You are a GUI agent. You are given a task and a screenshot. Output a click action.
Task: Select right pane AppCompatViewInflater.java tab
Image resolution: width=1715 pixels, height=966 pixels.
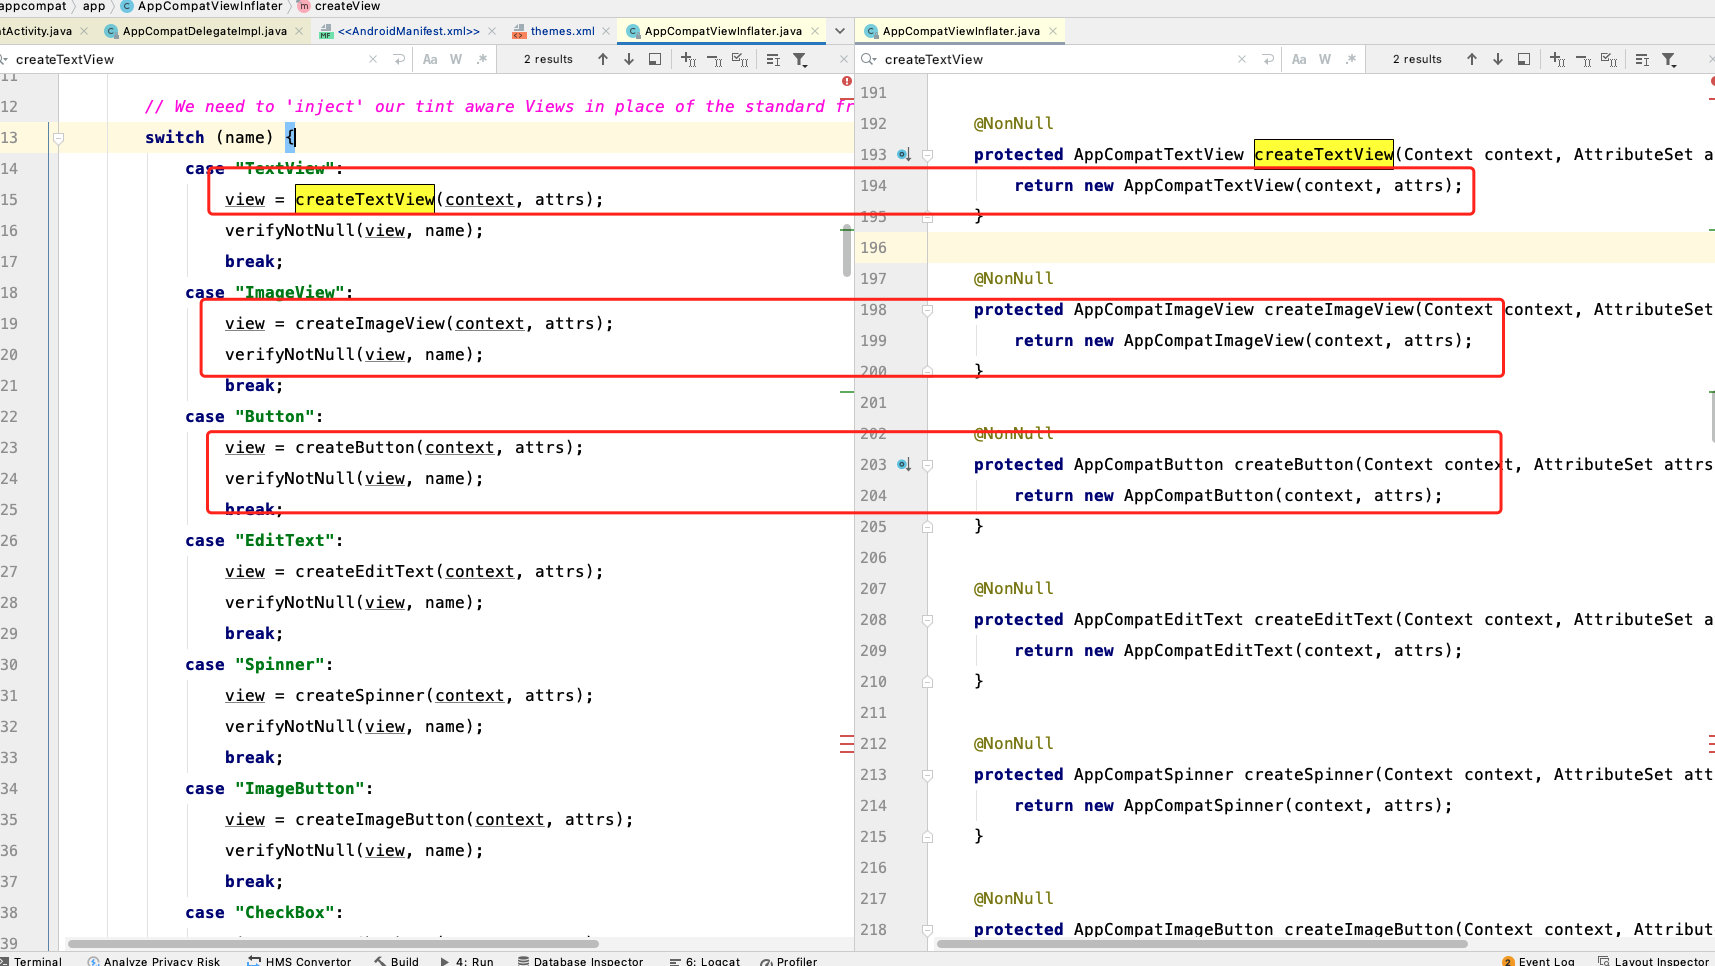(x=961, y=31)
